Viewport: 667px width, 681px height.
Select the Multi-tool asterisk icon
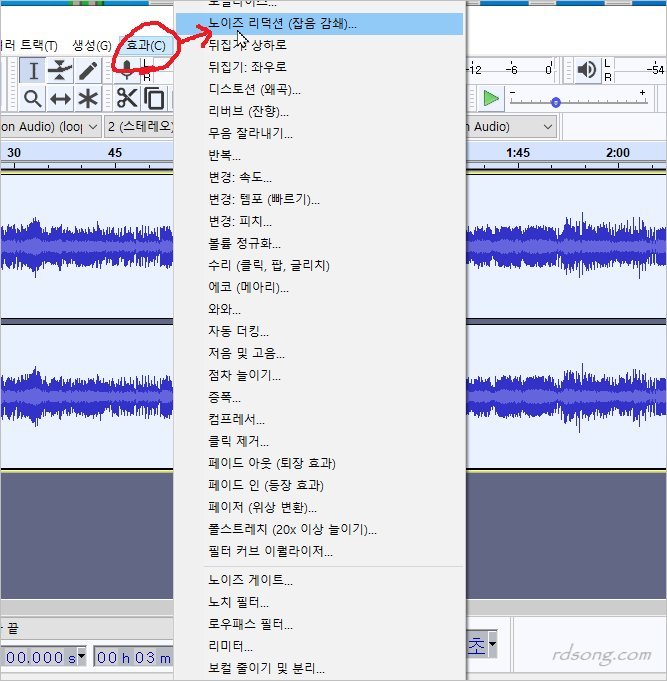[x=89, y=98]
